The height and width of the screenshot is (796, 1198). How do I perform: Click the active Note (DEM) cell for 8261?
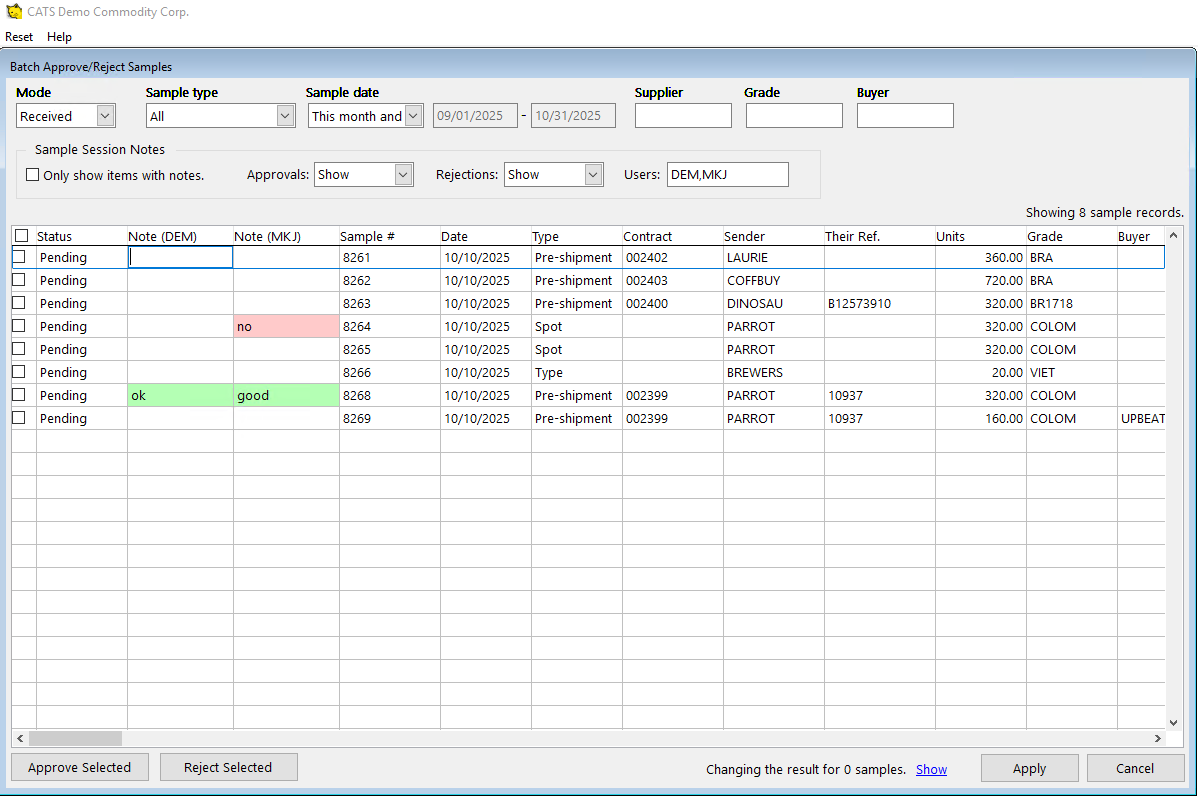point(180,257)
